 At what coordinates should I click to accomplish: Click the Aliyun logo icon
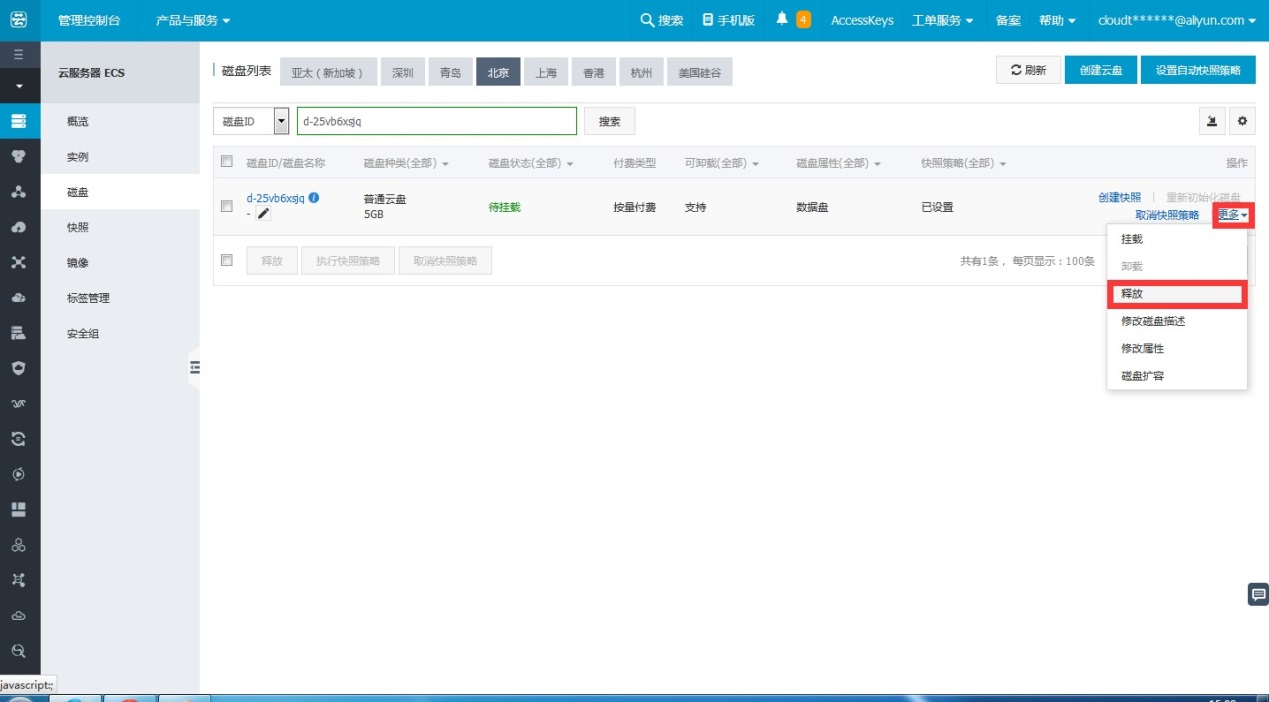tap(19, 20)
